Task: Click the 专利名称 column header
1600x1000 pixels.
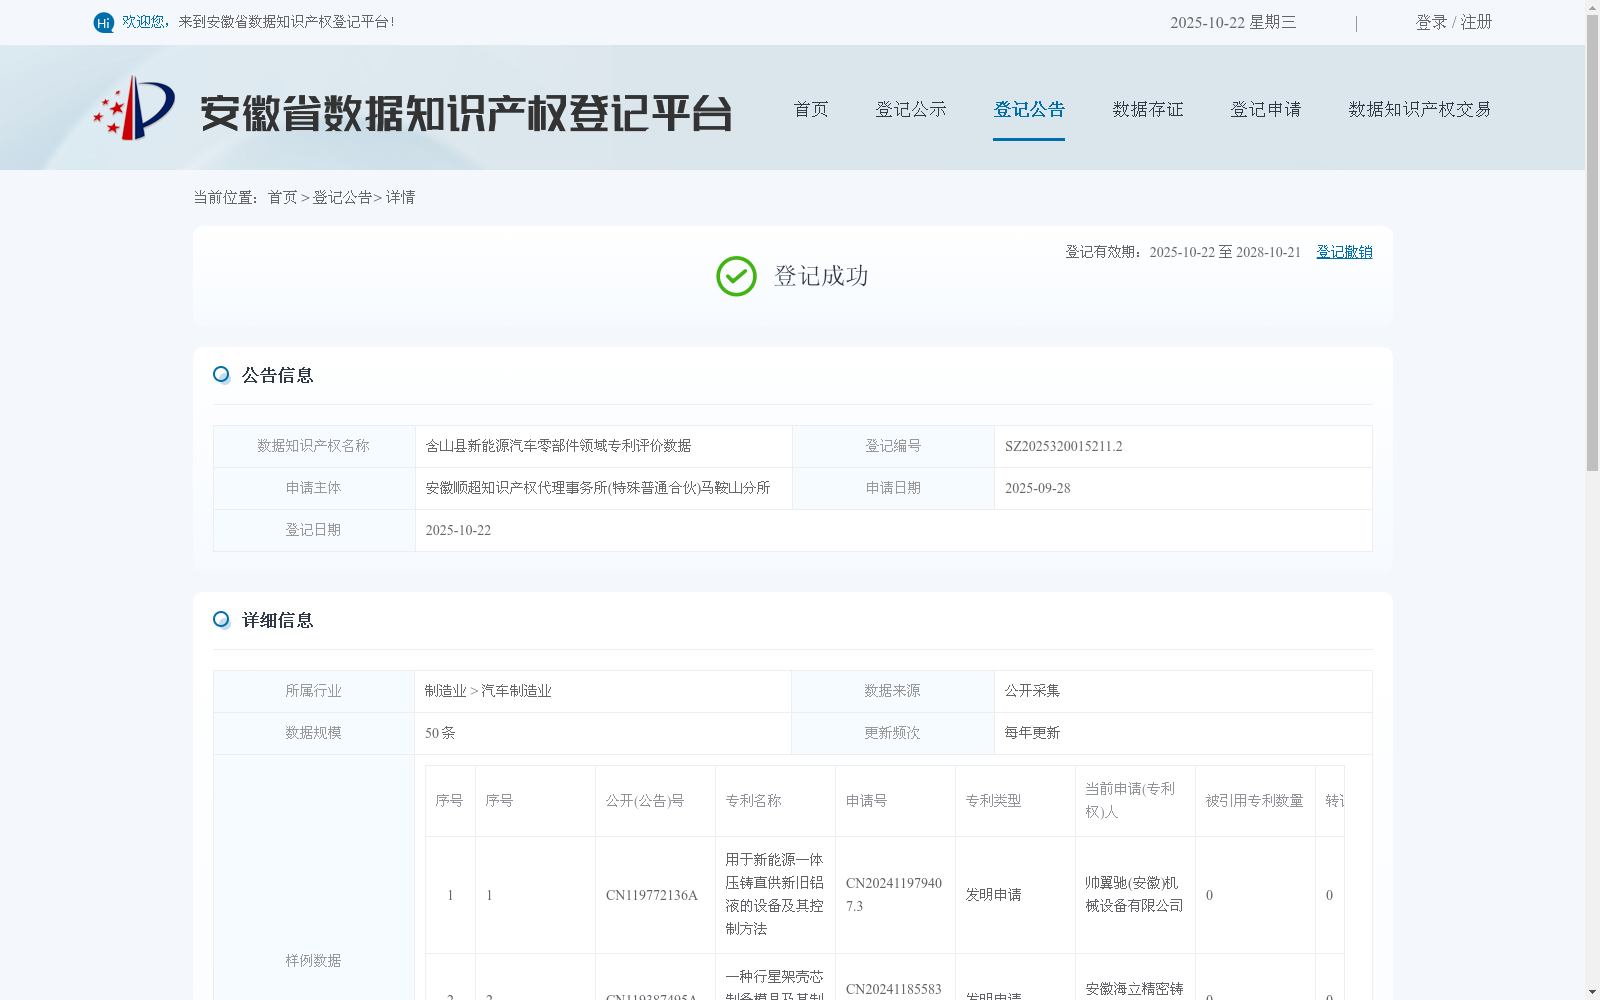Action: tap(753, 801)
